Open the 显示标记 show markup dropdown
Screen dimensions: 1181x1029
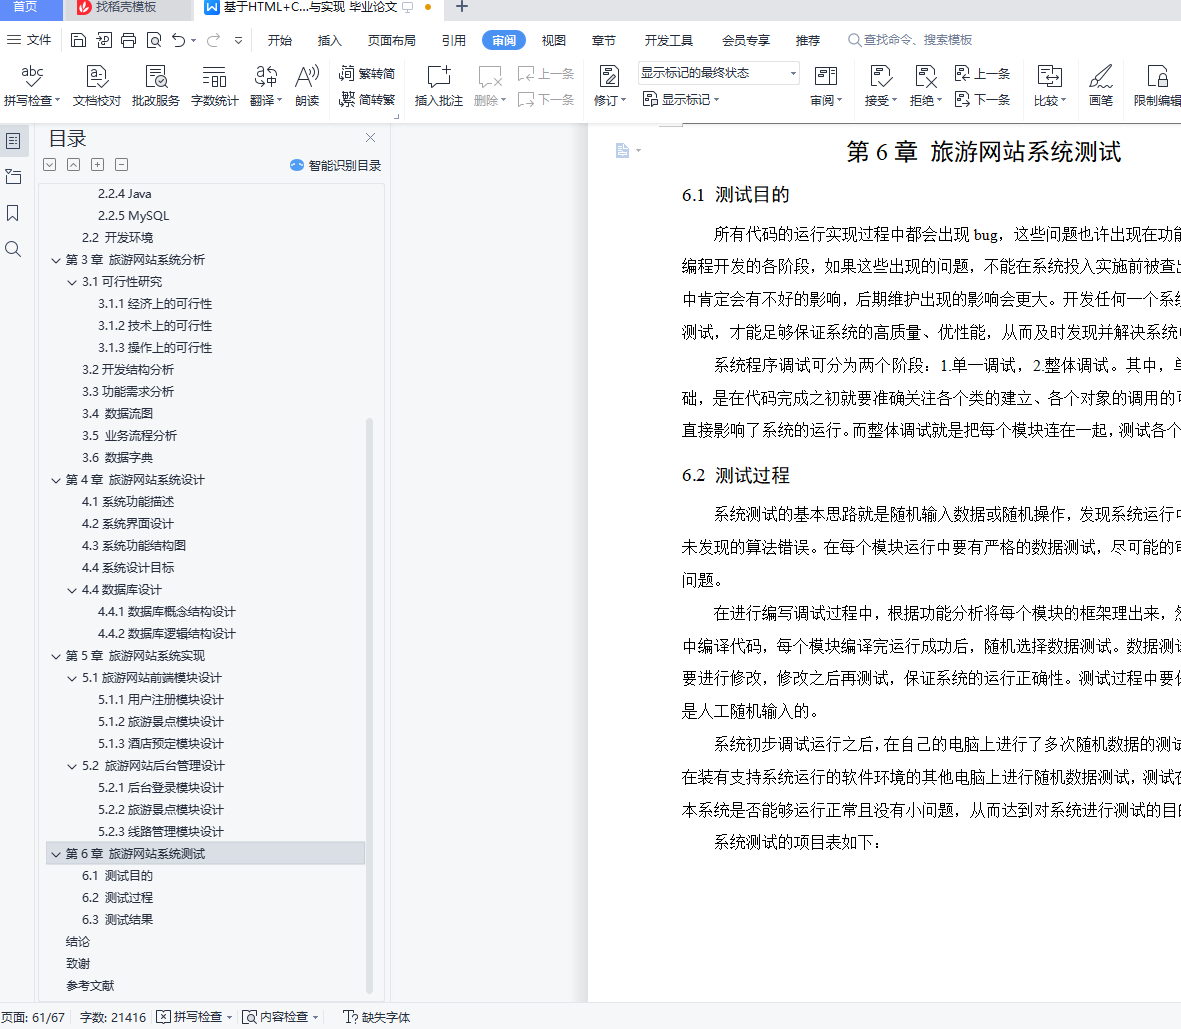(681, 99)
